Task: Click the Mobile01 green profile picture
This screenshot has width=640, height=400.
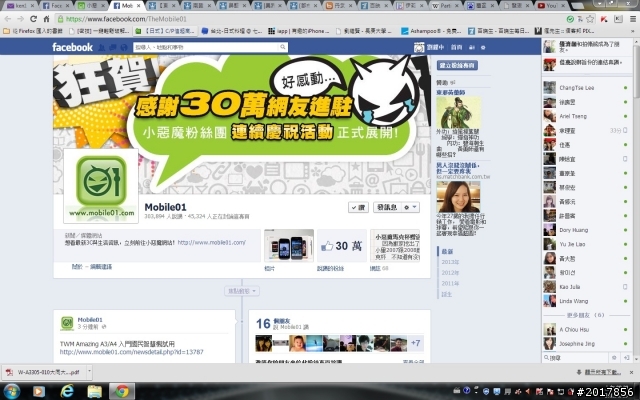Action: coord(101,186)
